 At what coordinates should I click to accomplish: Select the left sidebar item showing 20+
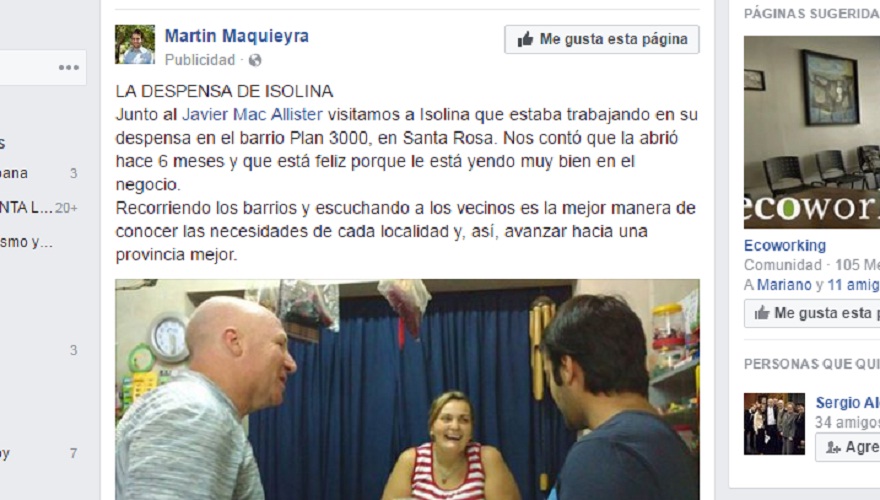point(39,208)
